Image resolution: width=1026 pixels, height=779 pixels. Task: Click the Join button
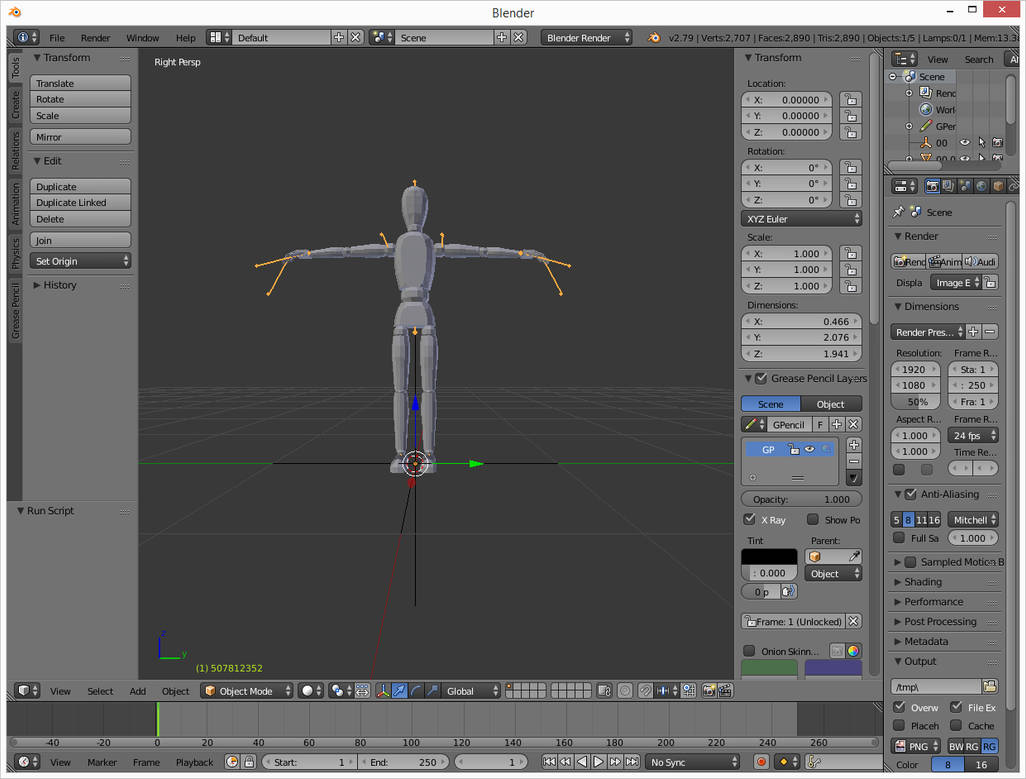point(80,240)
